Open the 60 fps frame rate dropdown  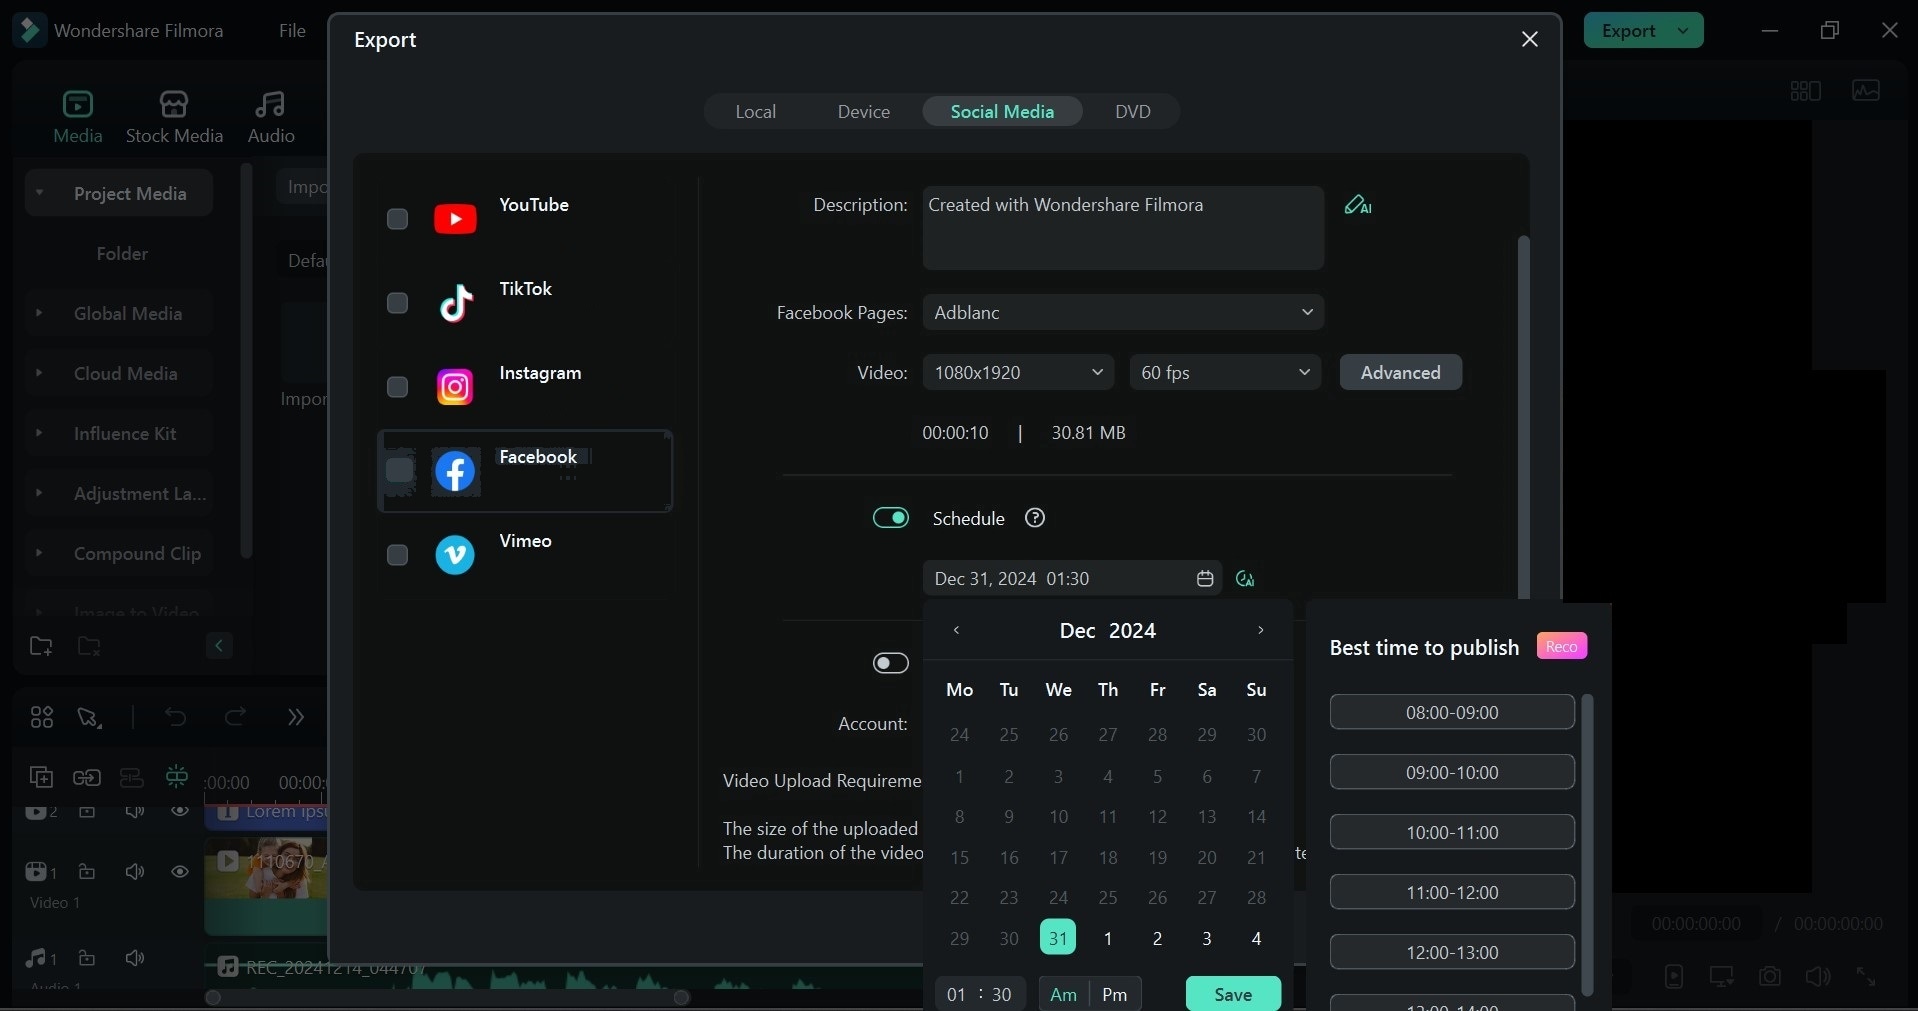[1225, 372]
